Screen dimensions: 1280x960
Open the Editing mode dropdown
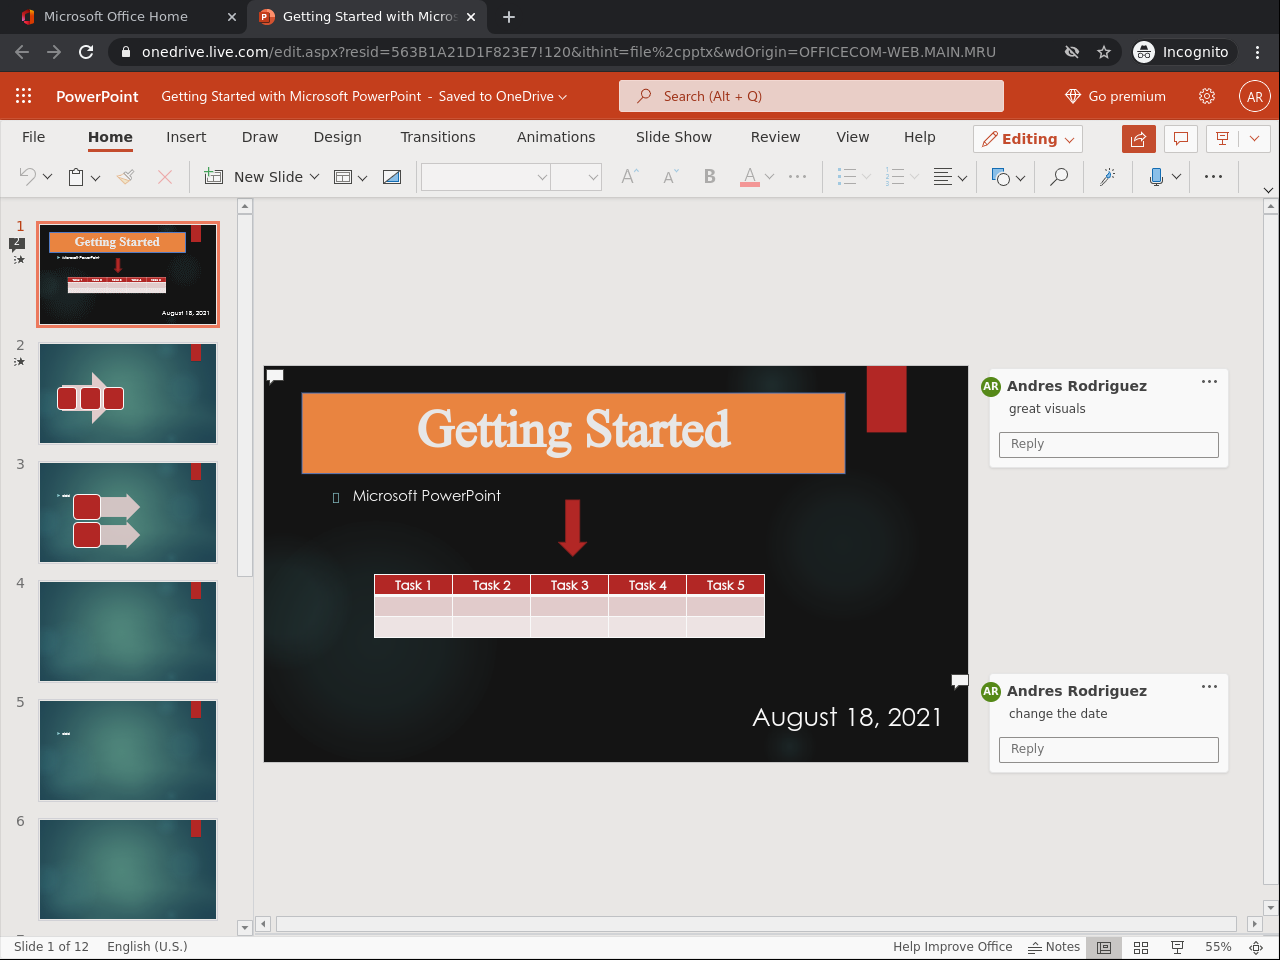pyautogui.click(x=1028, y=139)
